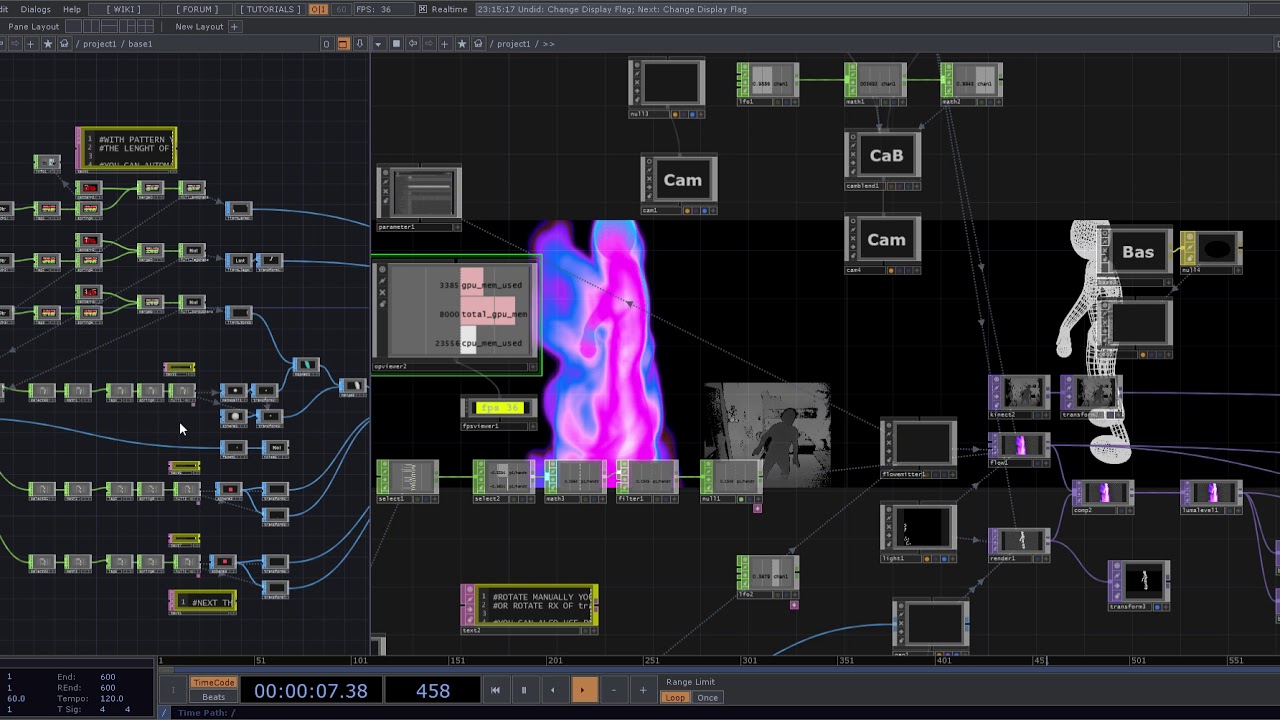Click the left pane home icon
Screen dimensions: 1280x720
click(64, 44)
